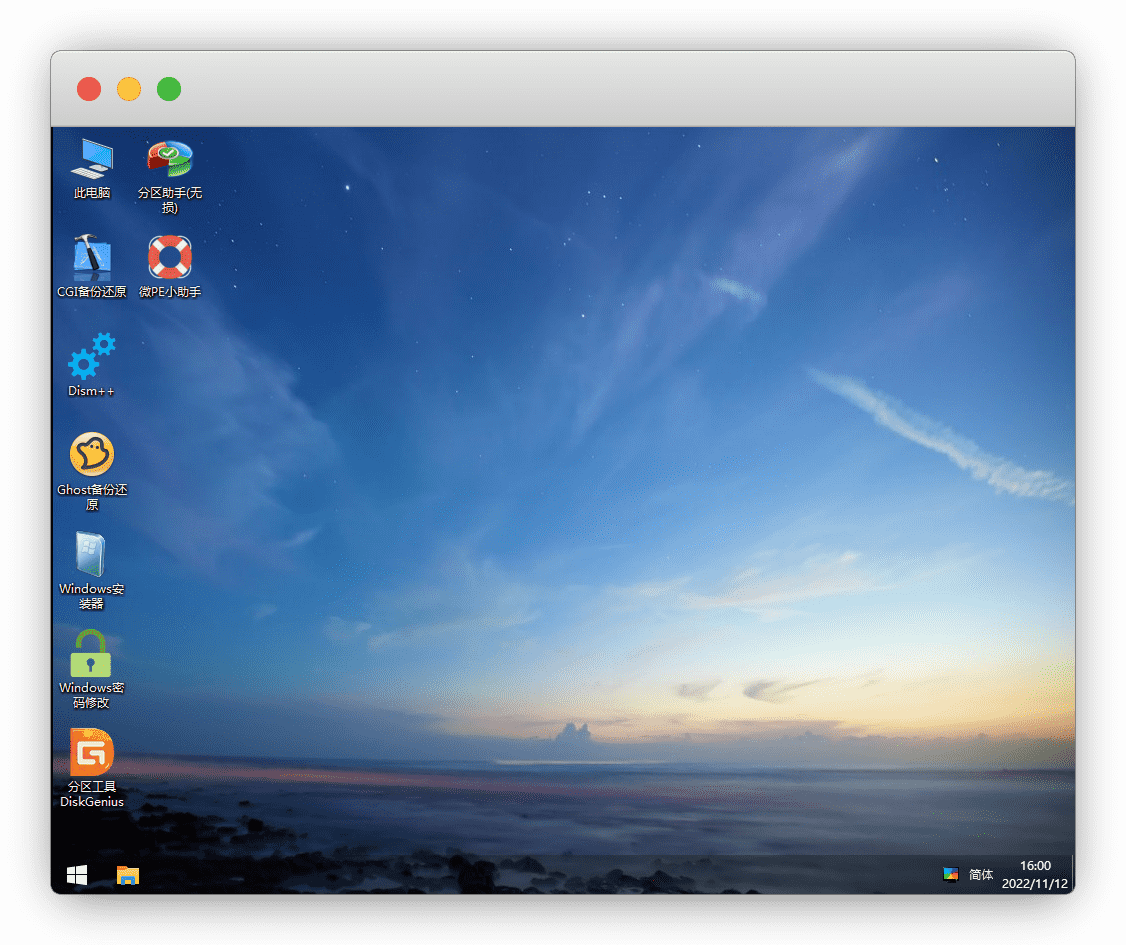
Task: Click the Windows安装器 installer icon
Action: click(92, 555)
